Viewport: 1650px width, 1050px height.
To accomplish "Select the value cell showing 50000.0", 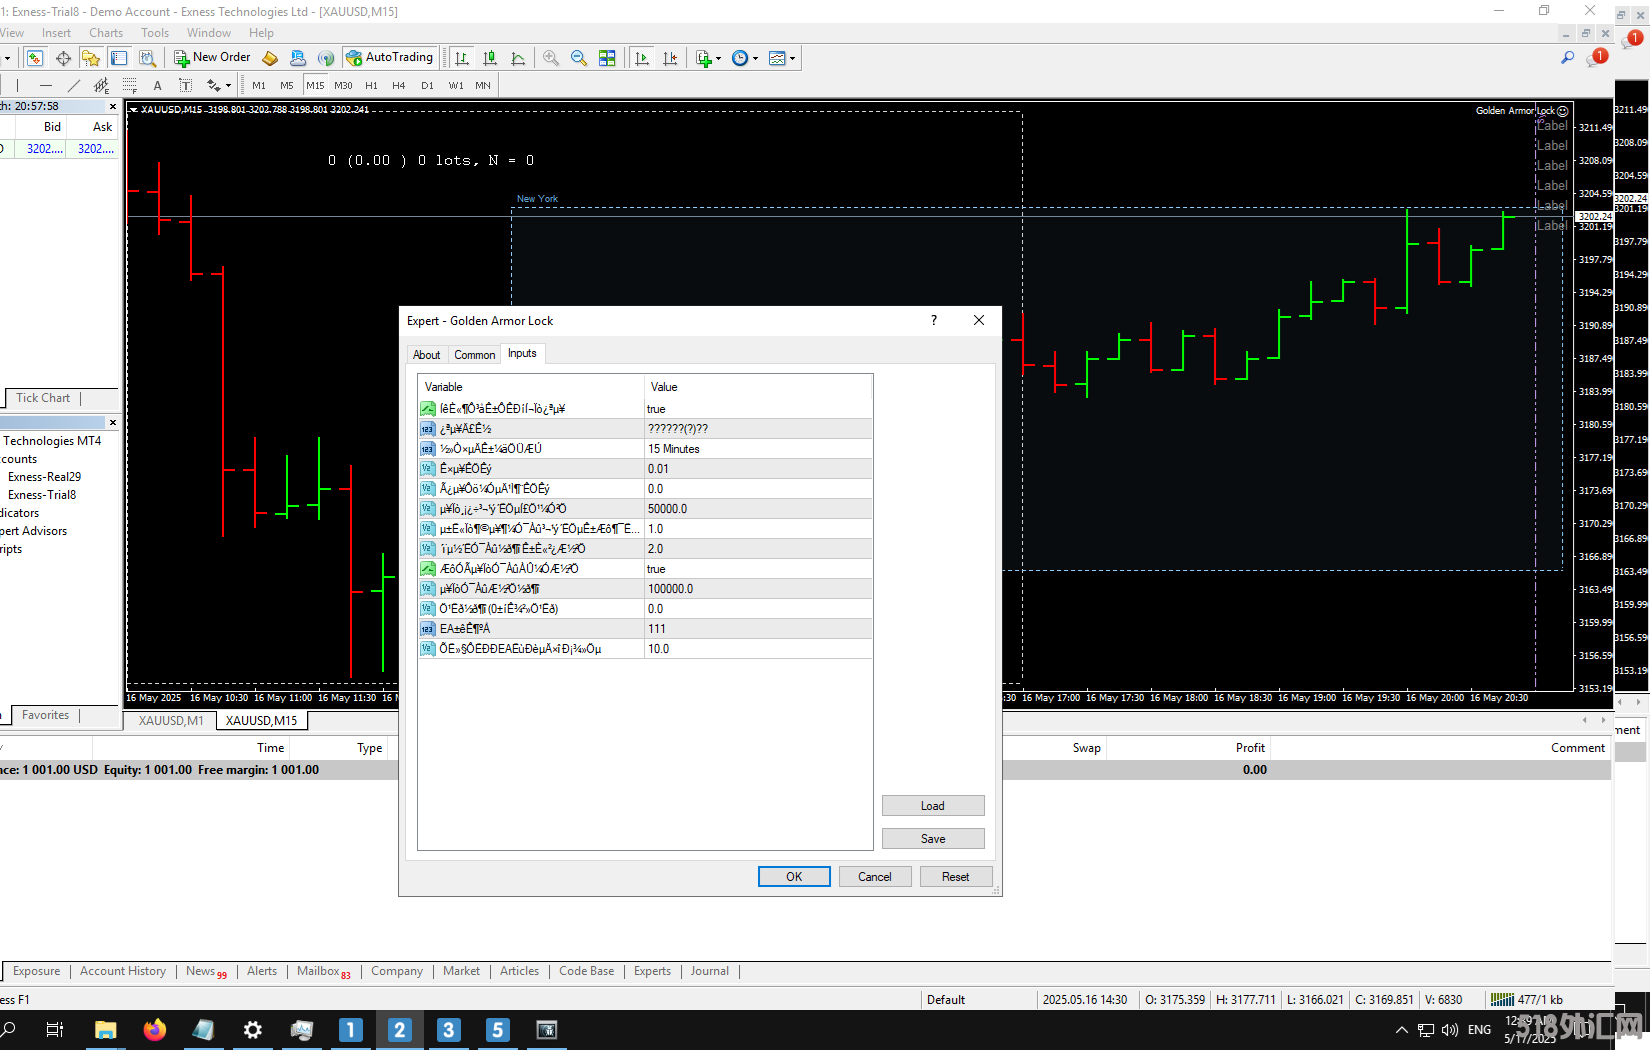I will [x=758, y=509].
